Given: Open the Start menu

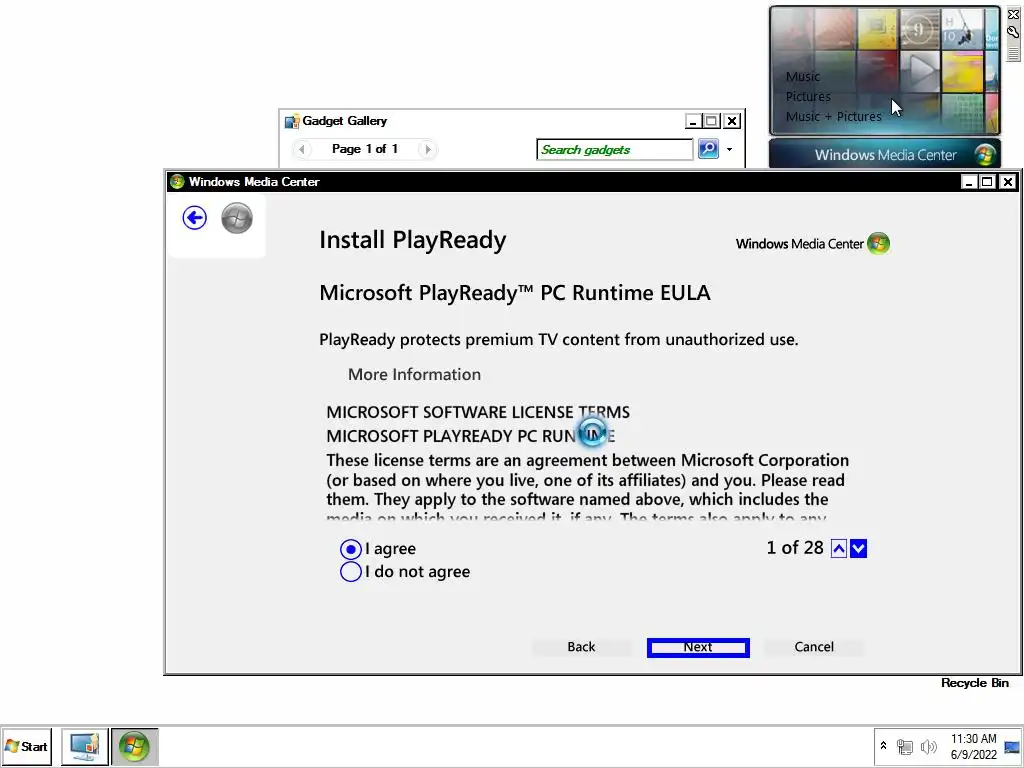Looking at the screenshot, I should (26, 747).
